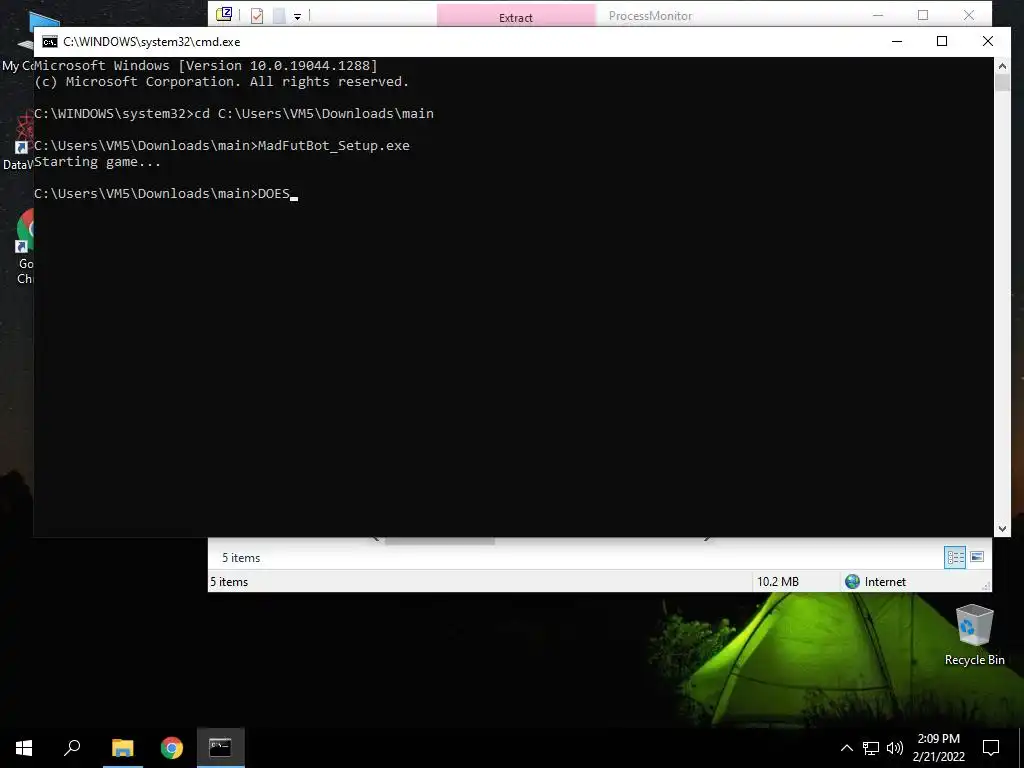The height and width of the screenshot is (768, 1024).
Task: Show hidden system tray icons chevron
Action: pyautogui.click(x=846, y=748)
